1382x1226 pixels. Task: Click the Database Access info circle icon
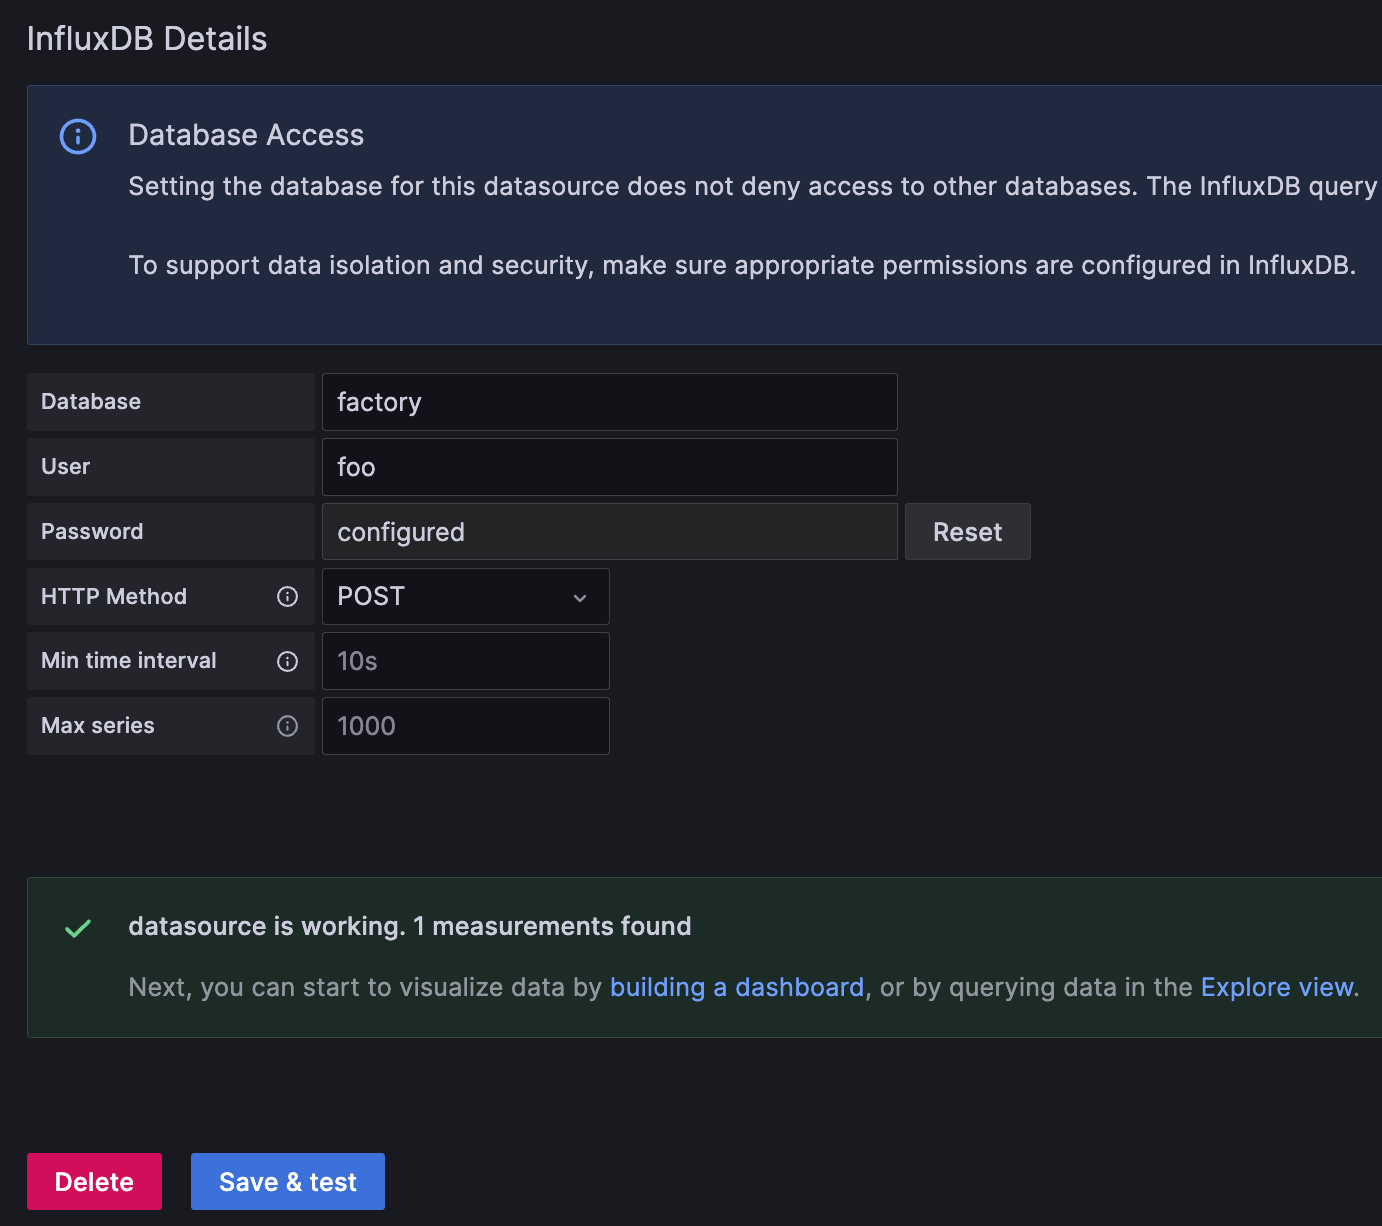(x=78, y=136)
